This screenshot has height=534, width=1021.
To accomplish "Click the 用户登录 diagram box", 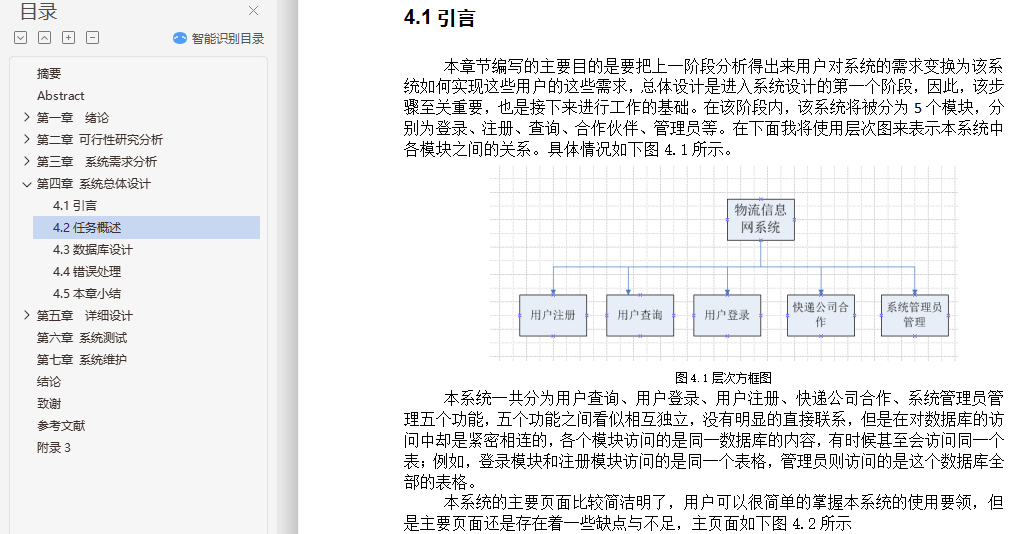I will coord(727,315).
